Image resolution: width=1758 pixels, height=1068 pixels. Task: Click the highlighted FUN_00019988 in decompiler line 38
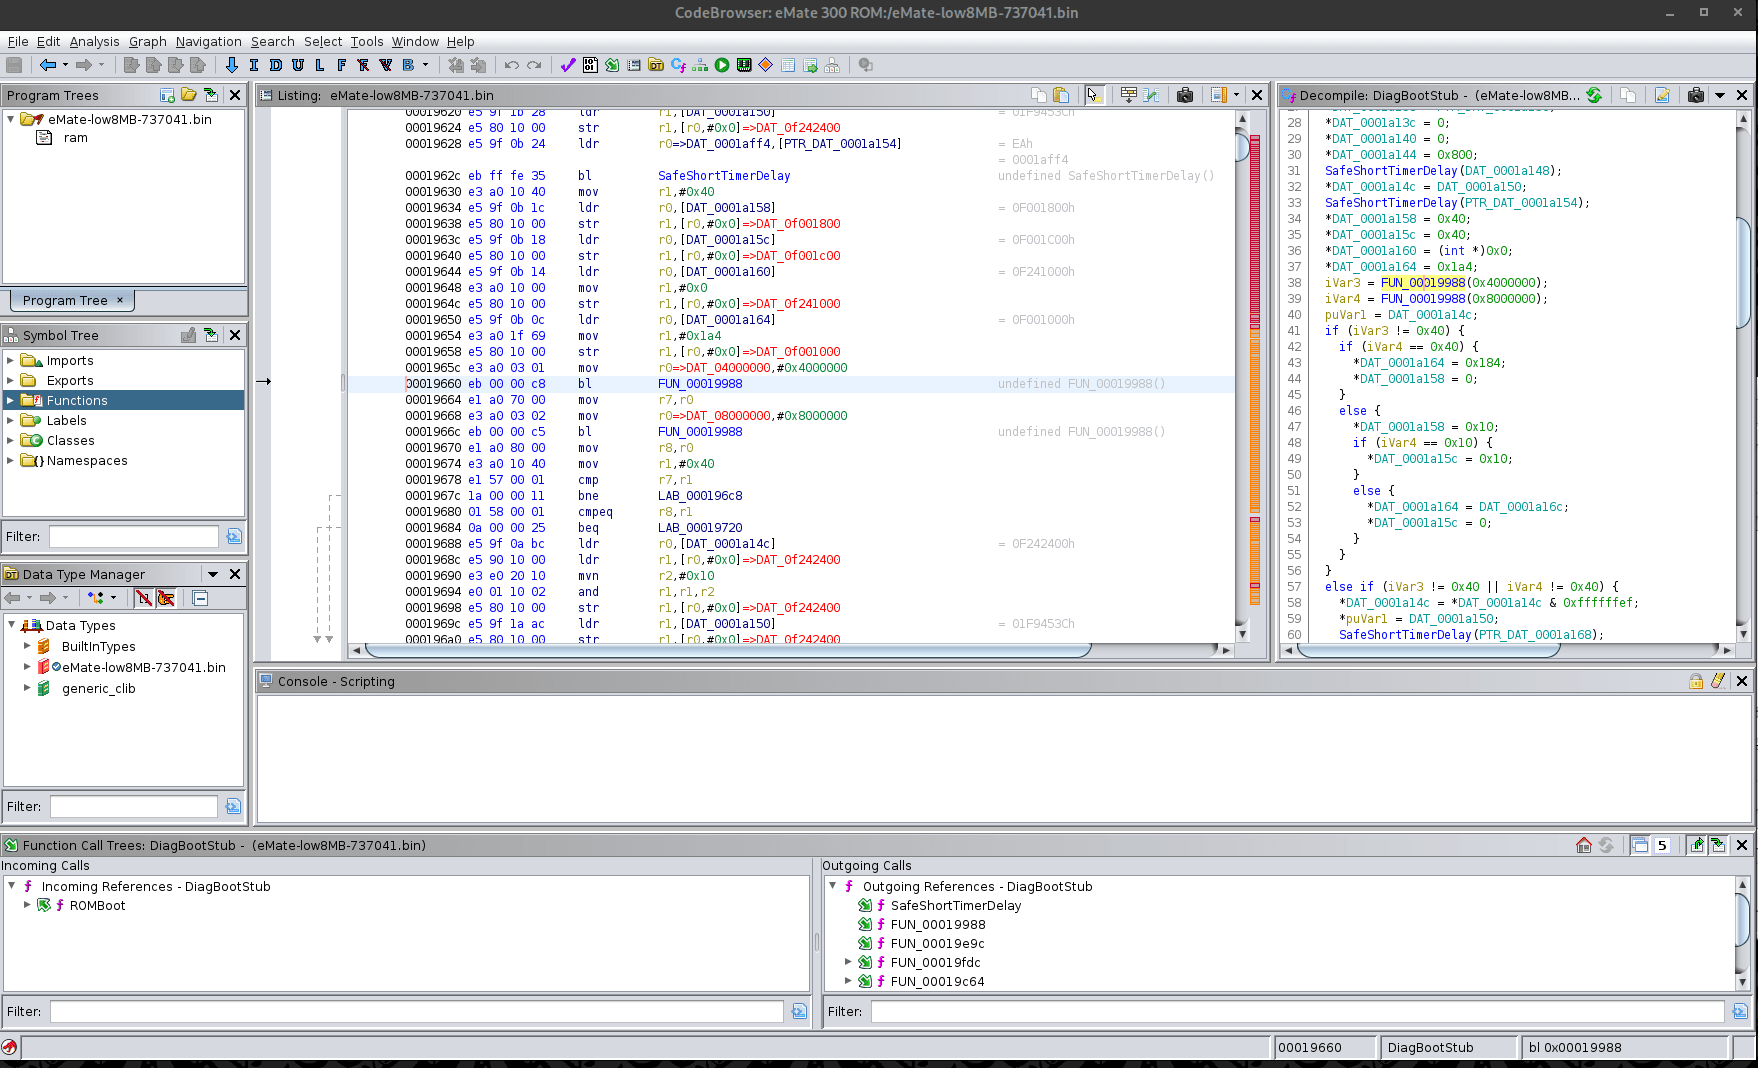click(1423, 283)
